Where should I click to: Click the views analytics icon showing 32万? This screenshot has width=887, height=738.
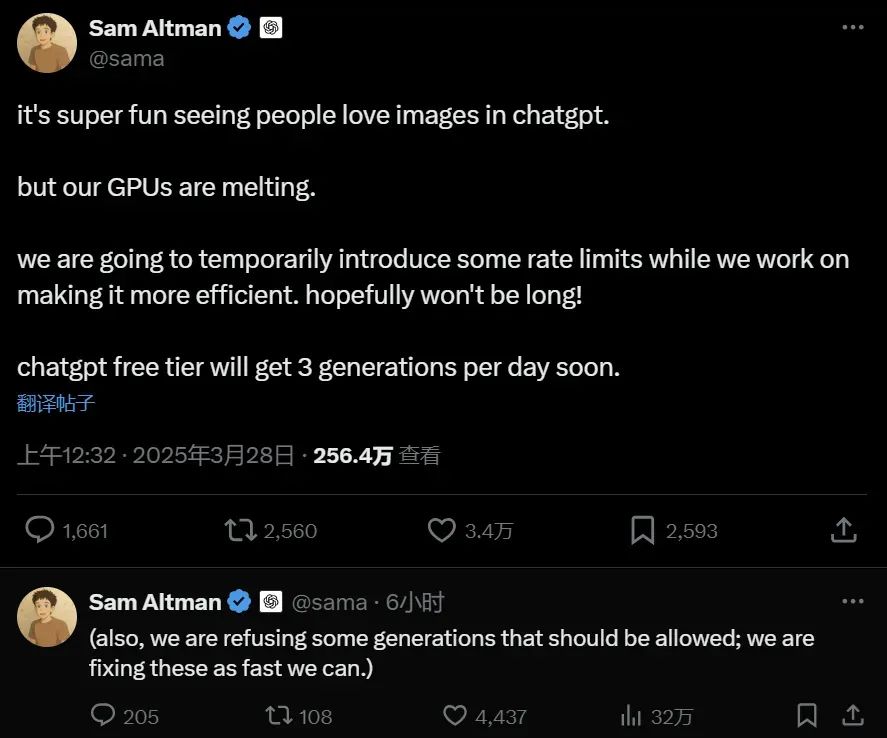pyautogui.click(x=630, y=716)
